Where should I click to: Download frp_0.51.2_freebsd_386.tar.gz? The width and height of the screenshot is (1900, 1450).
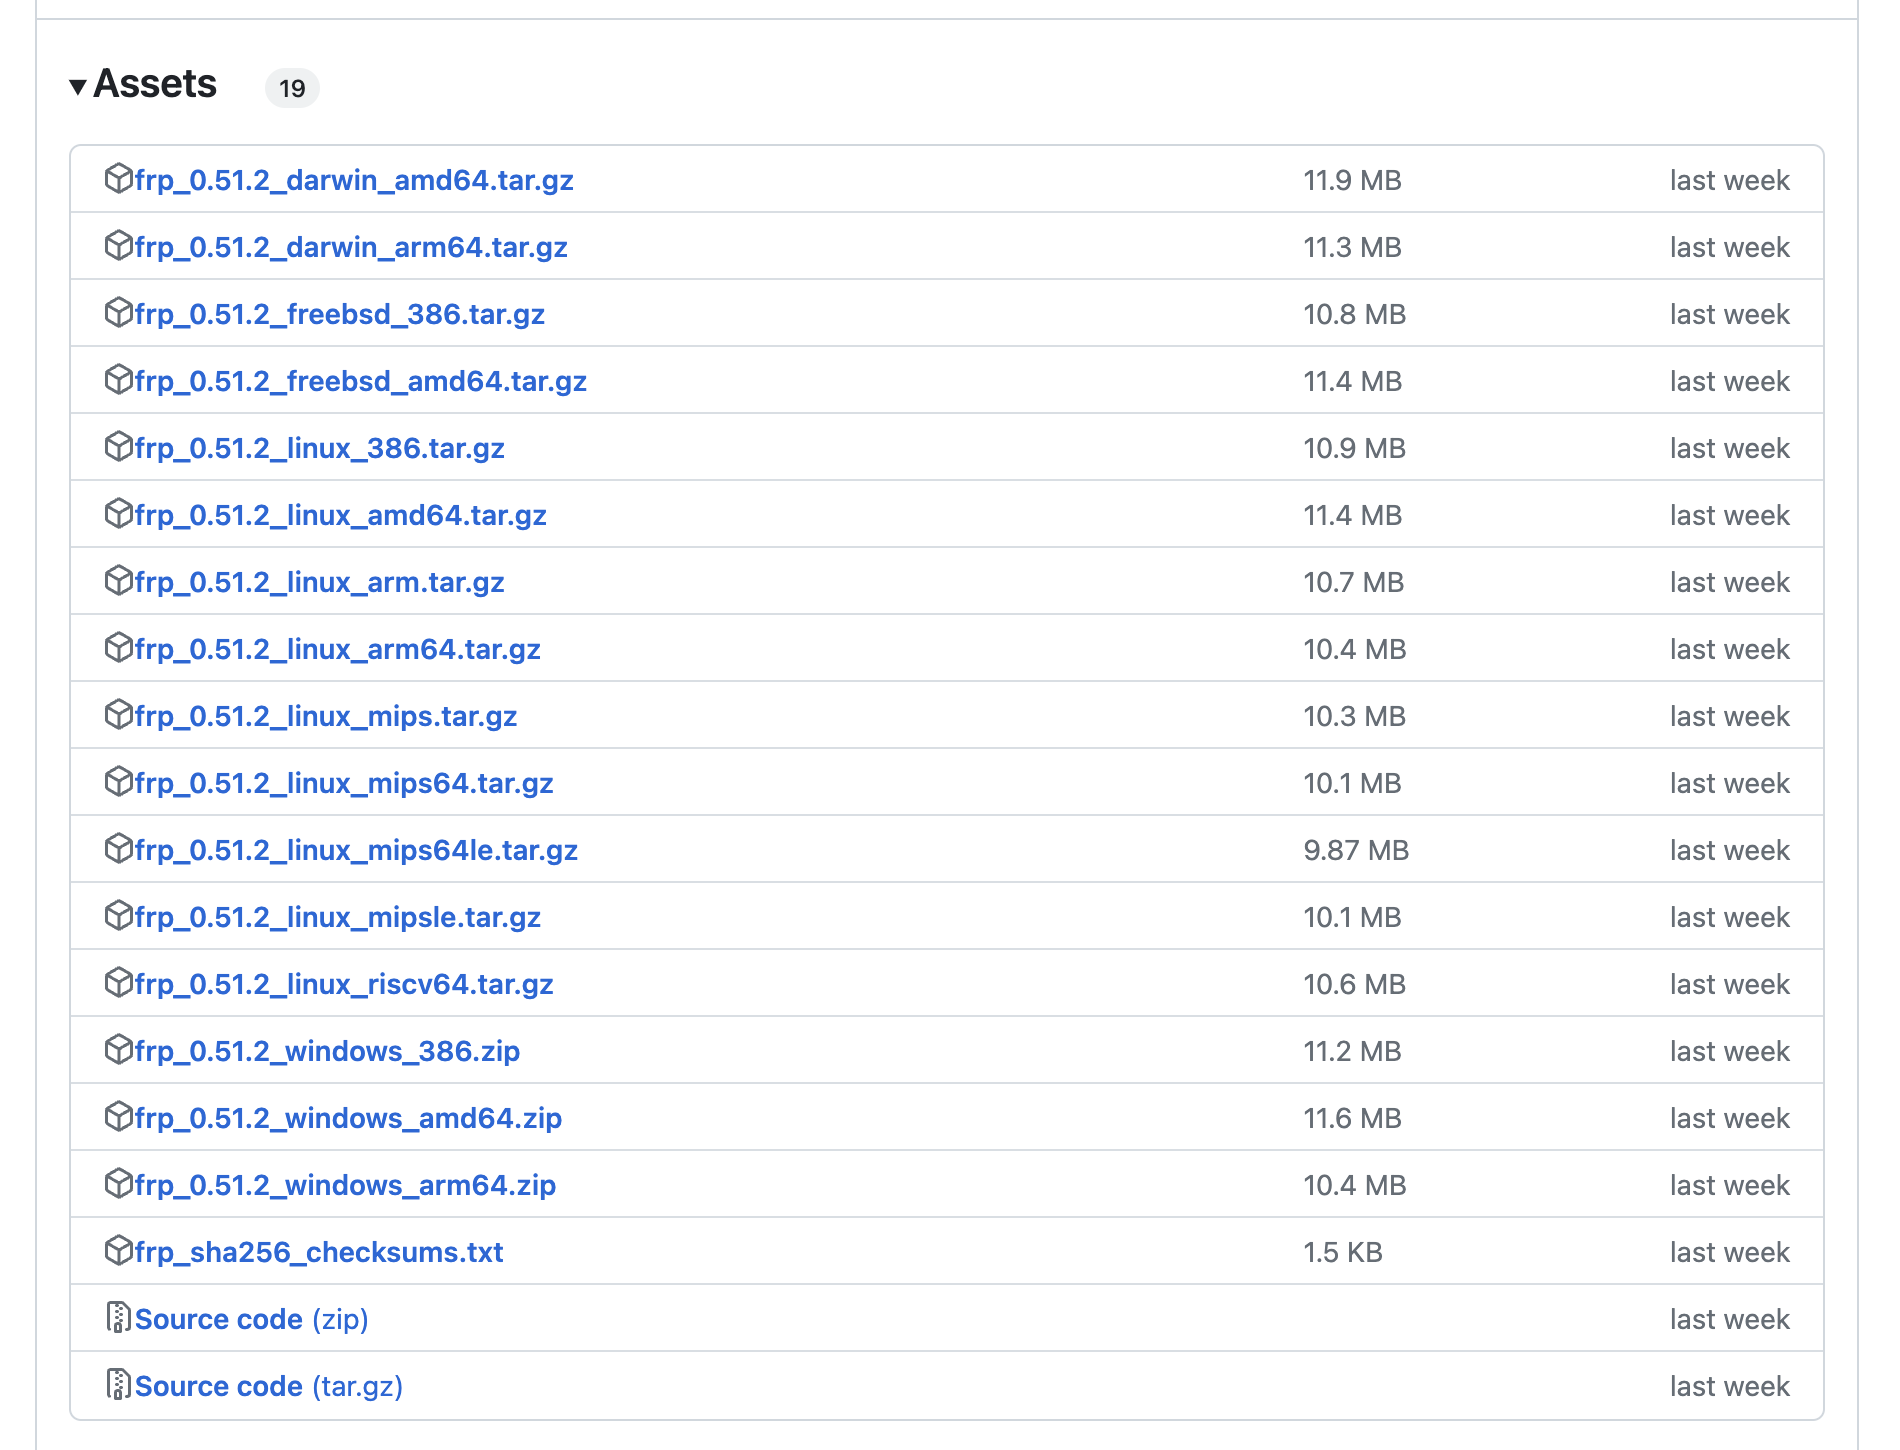pos(340,314)
